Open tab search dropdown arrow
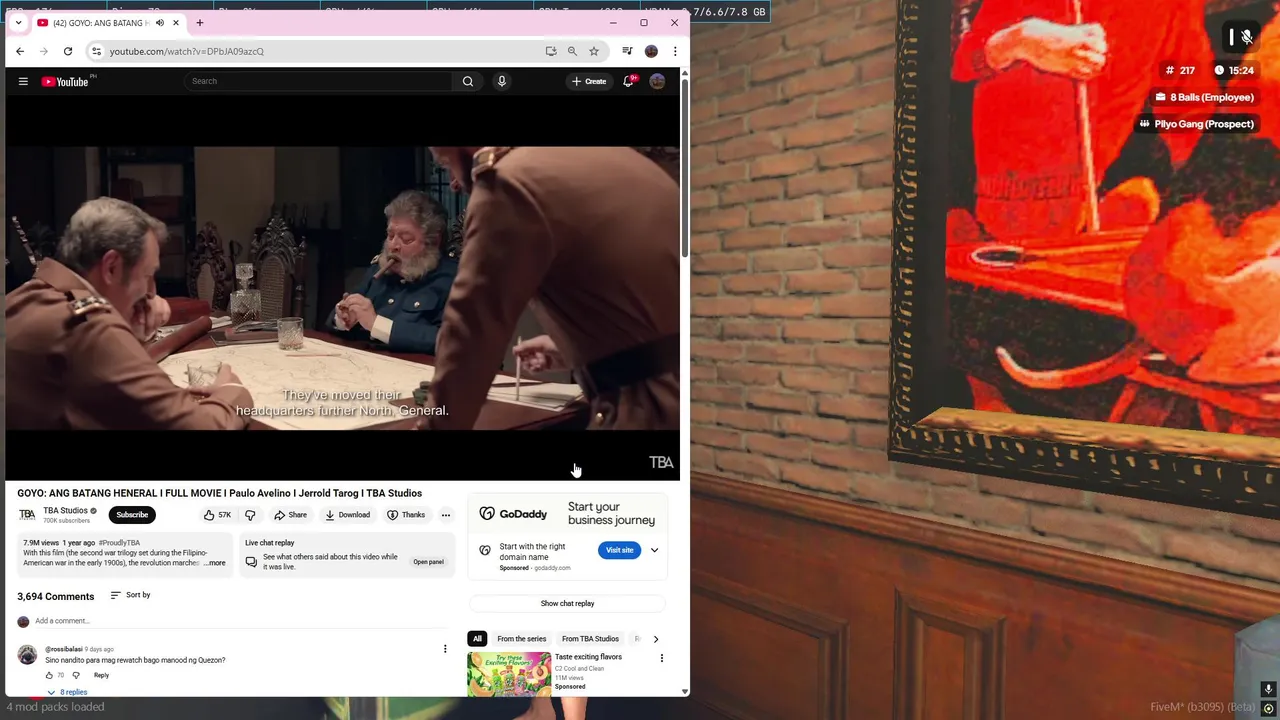 pos(18,23)
